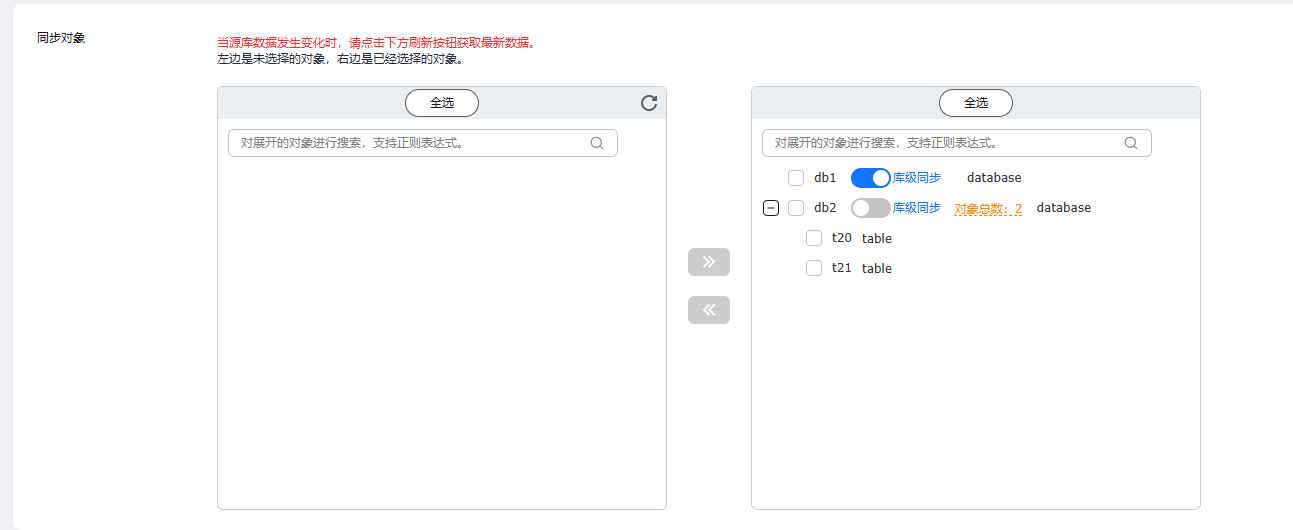Click the 对象总数: 2 link
The image size is (1293, 530).
coord(988,209)
